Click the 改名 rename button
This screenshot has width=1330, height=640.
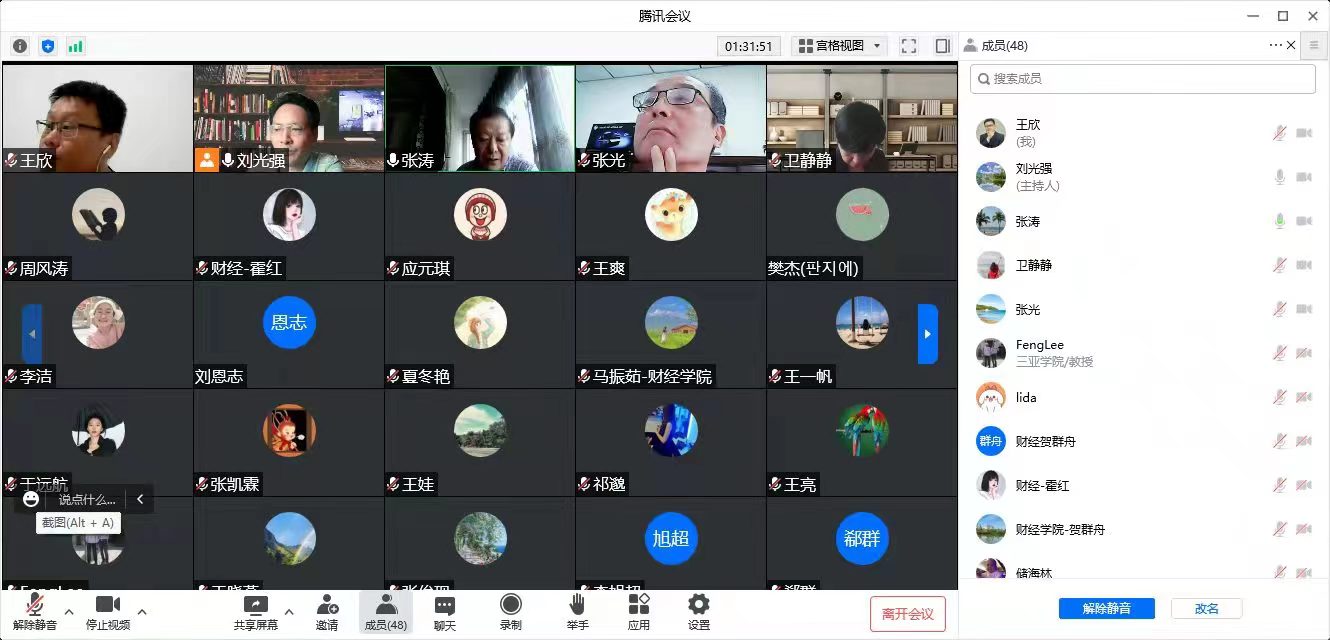coord(1206,608)
